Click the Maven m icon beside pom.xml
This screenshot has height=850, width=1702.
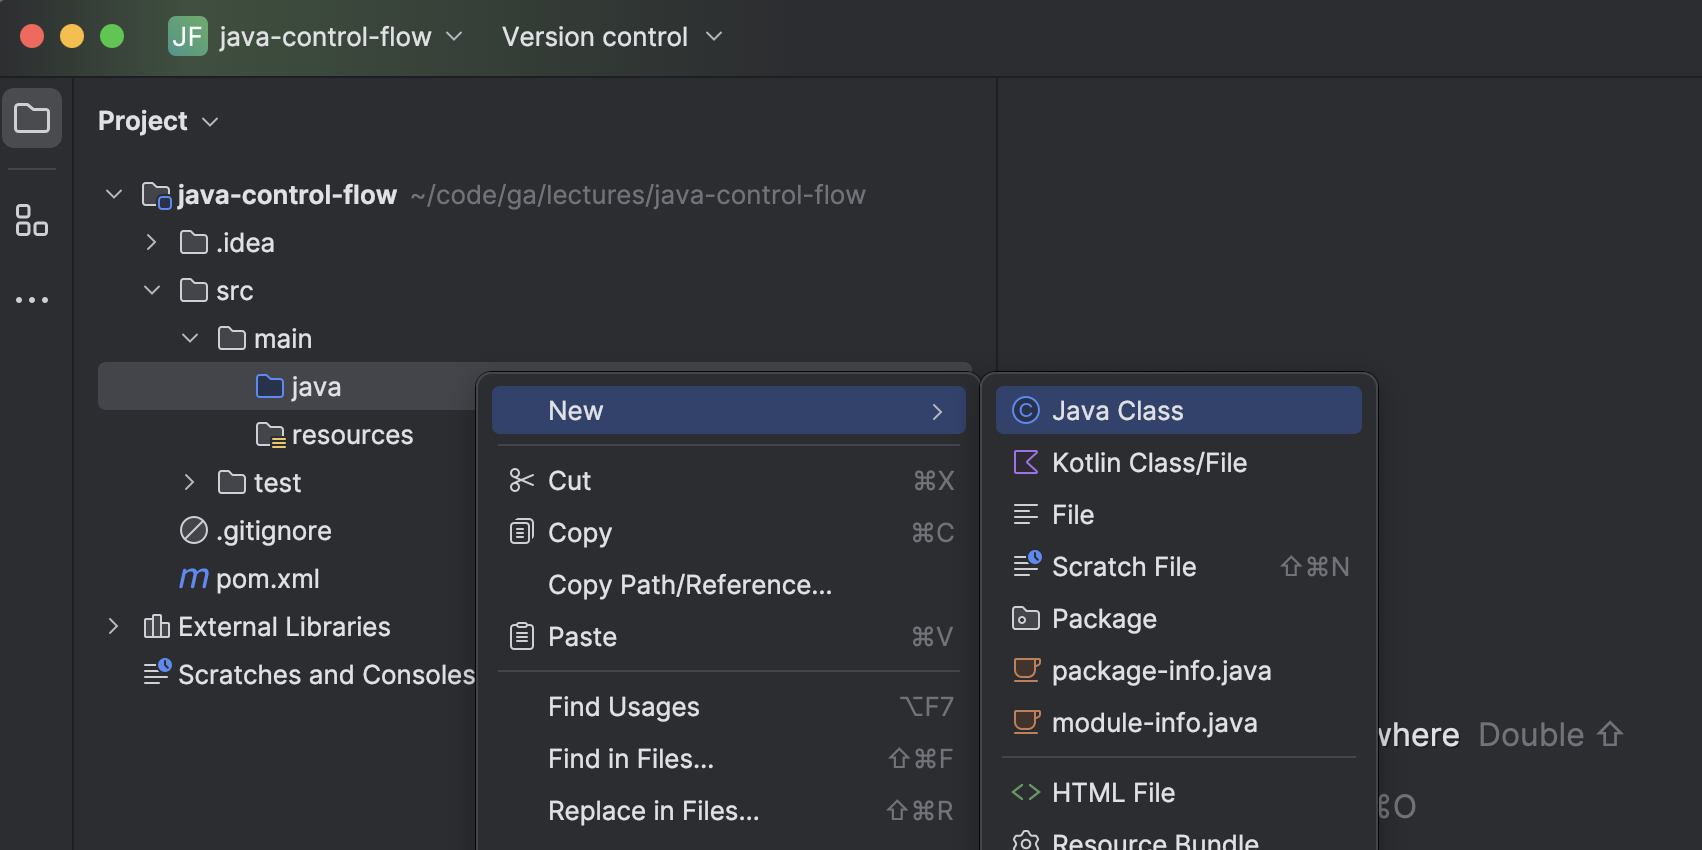tap(194, 578)
